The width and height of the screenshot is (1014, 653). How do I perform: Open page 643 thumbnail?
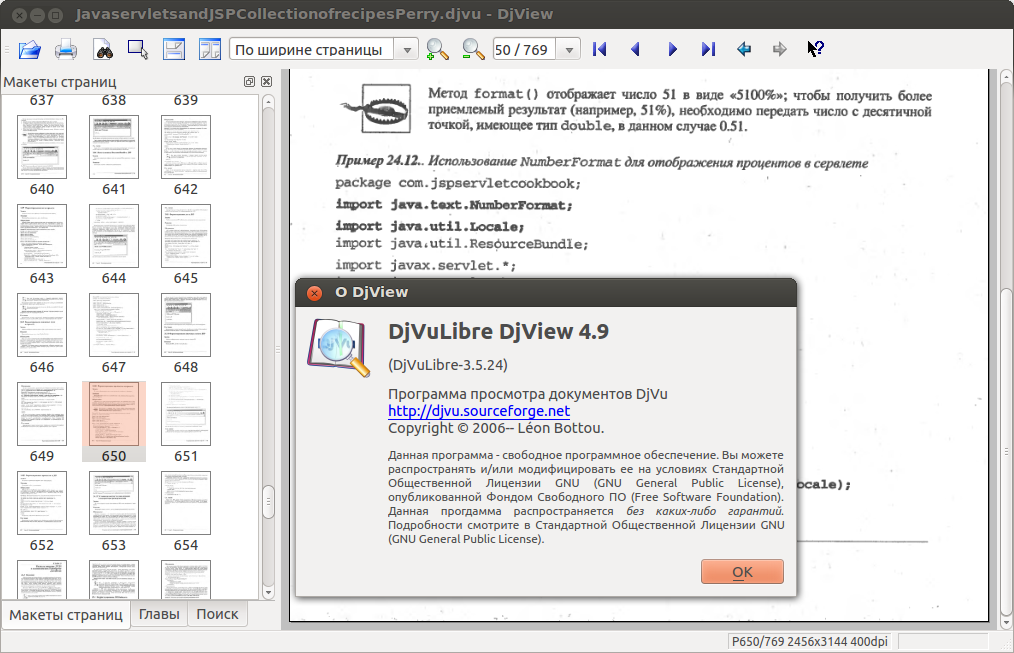point(42,236)
